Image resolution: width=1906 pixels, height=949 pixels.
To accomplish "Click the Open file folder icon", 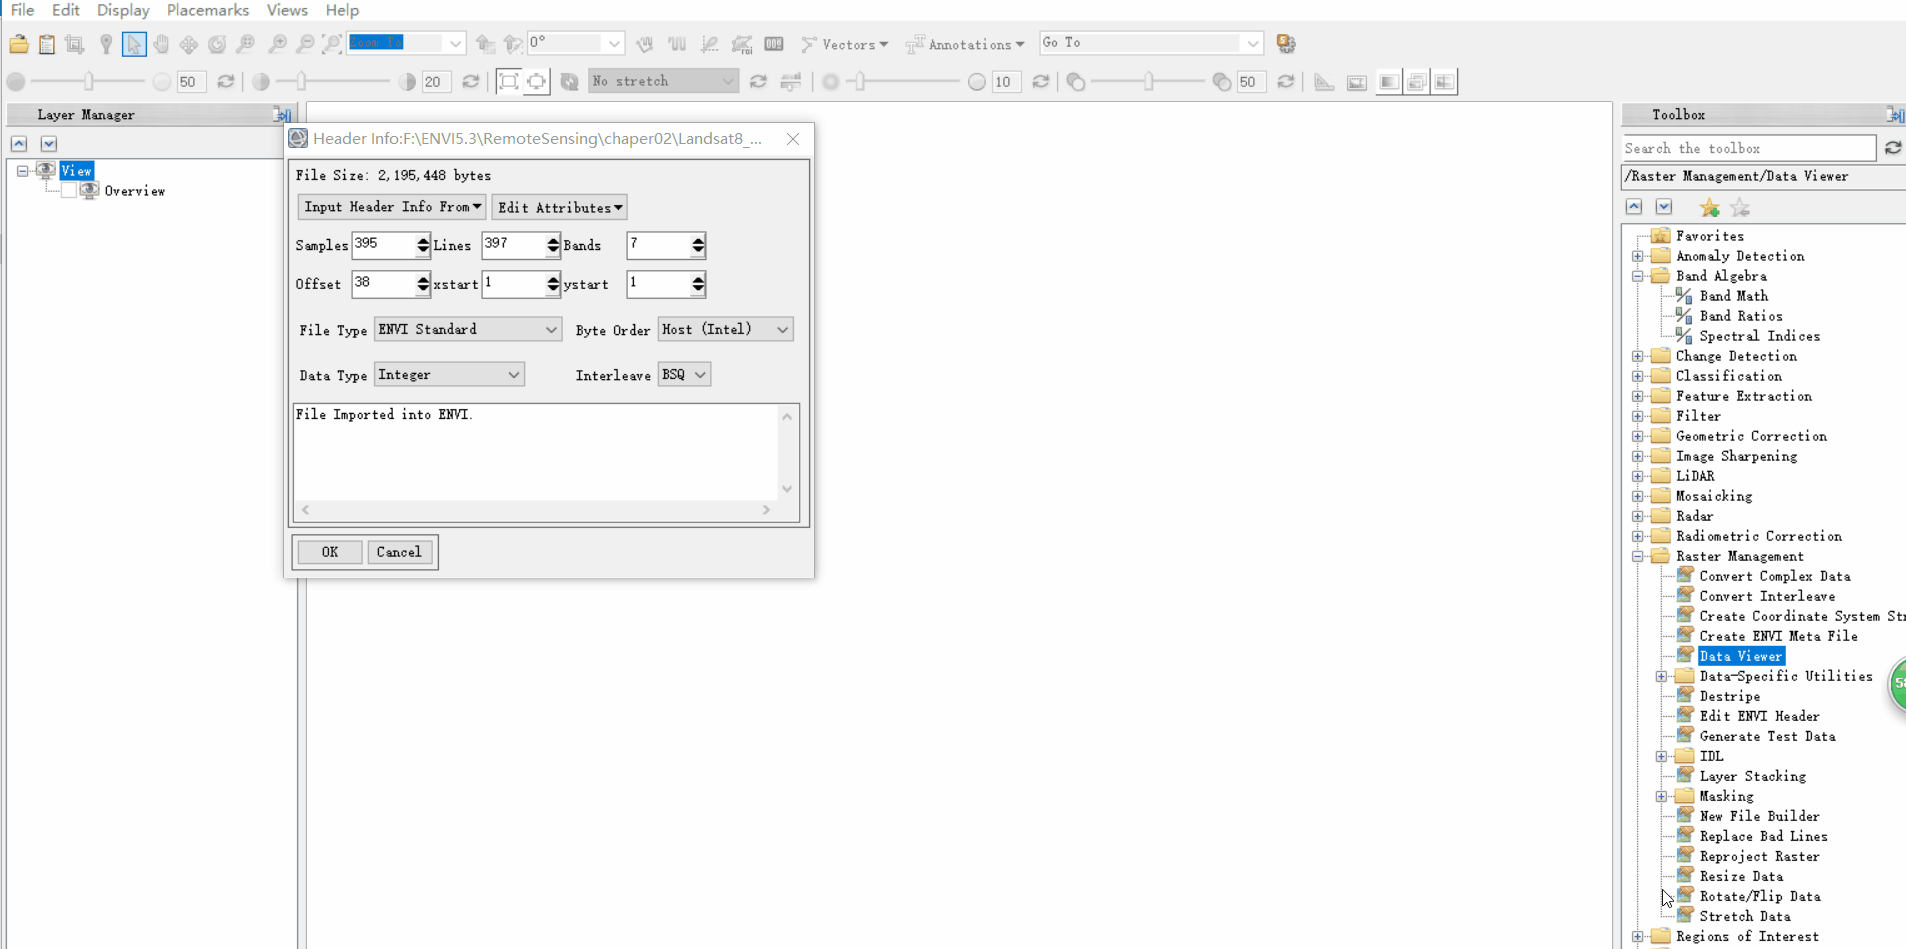I will click(x=19, y=44).
